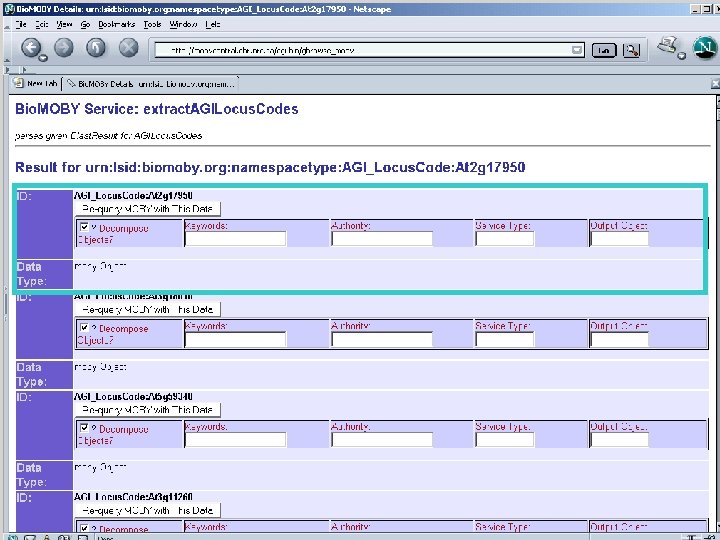Open the Help menu
This screenshot has height=540, width=720.
click(213, 24)
